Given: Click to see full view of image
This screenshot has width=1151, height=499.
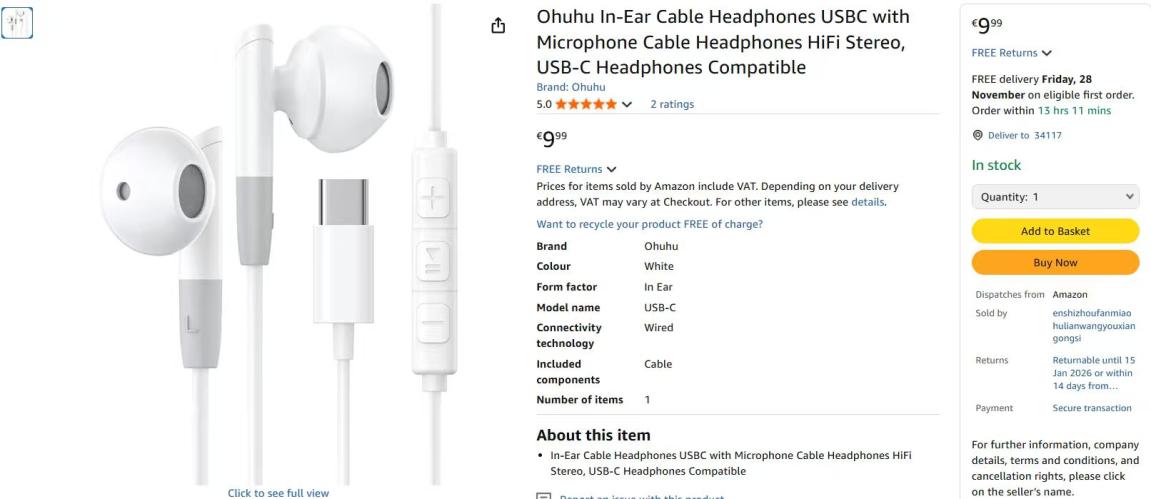Looking at the screenshot, I should [278, 493].
